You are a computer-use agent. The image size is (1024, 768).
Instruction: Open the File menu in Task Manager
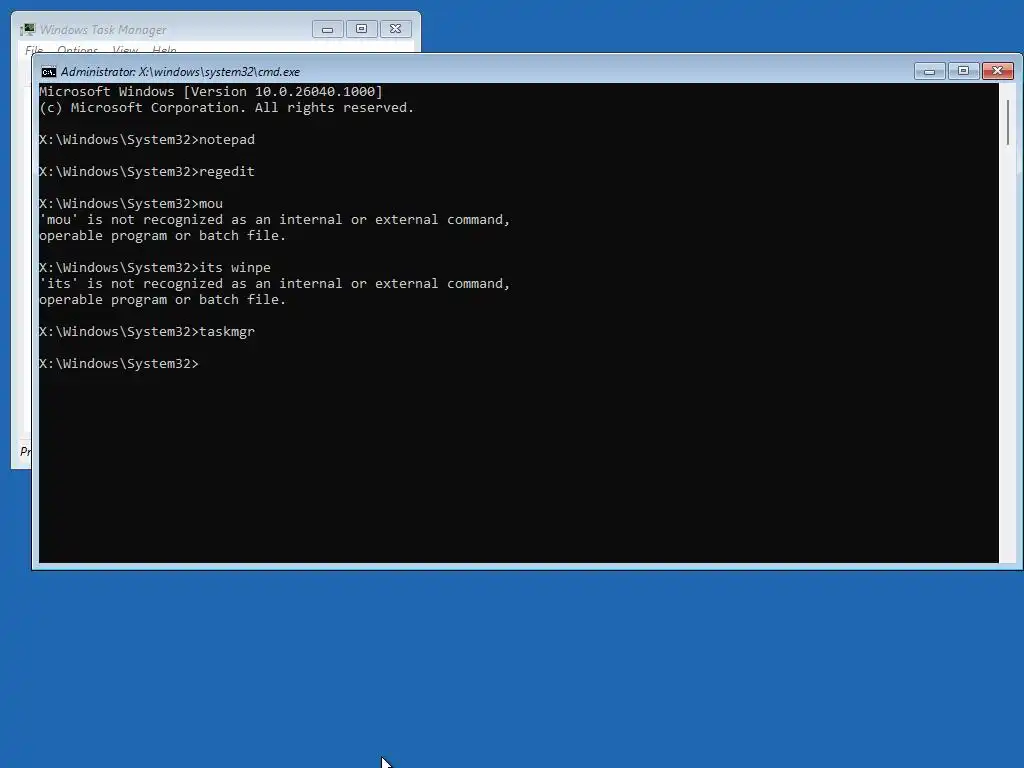(x=34, y=50)
